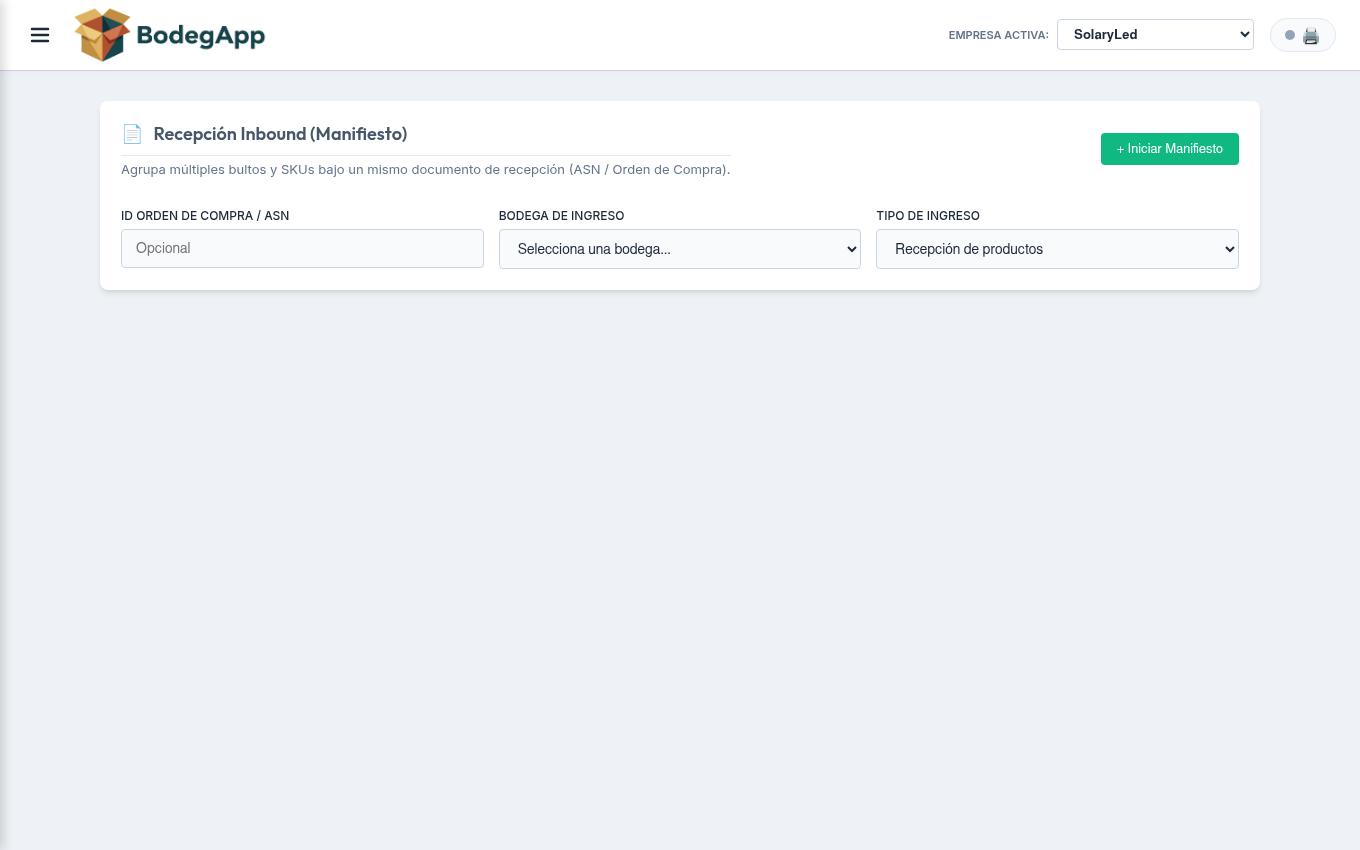Click the BODEGA DE INGRESO label
Viewport: 1360px width, 850px height.
[x=561, y=216]
